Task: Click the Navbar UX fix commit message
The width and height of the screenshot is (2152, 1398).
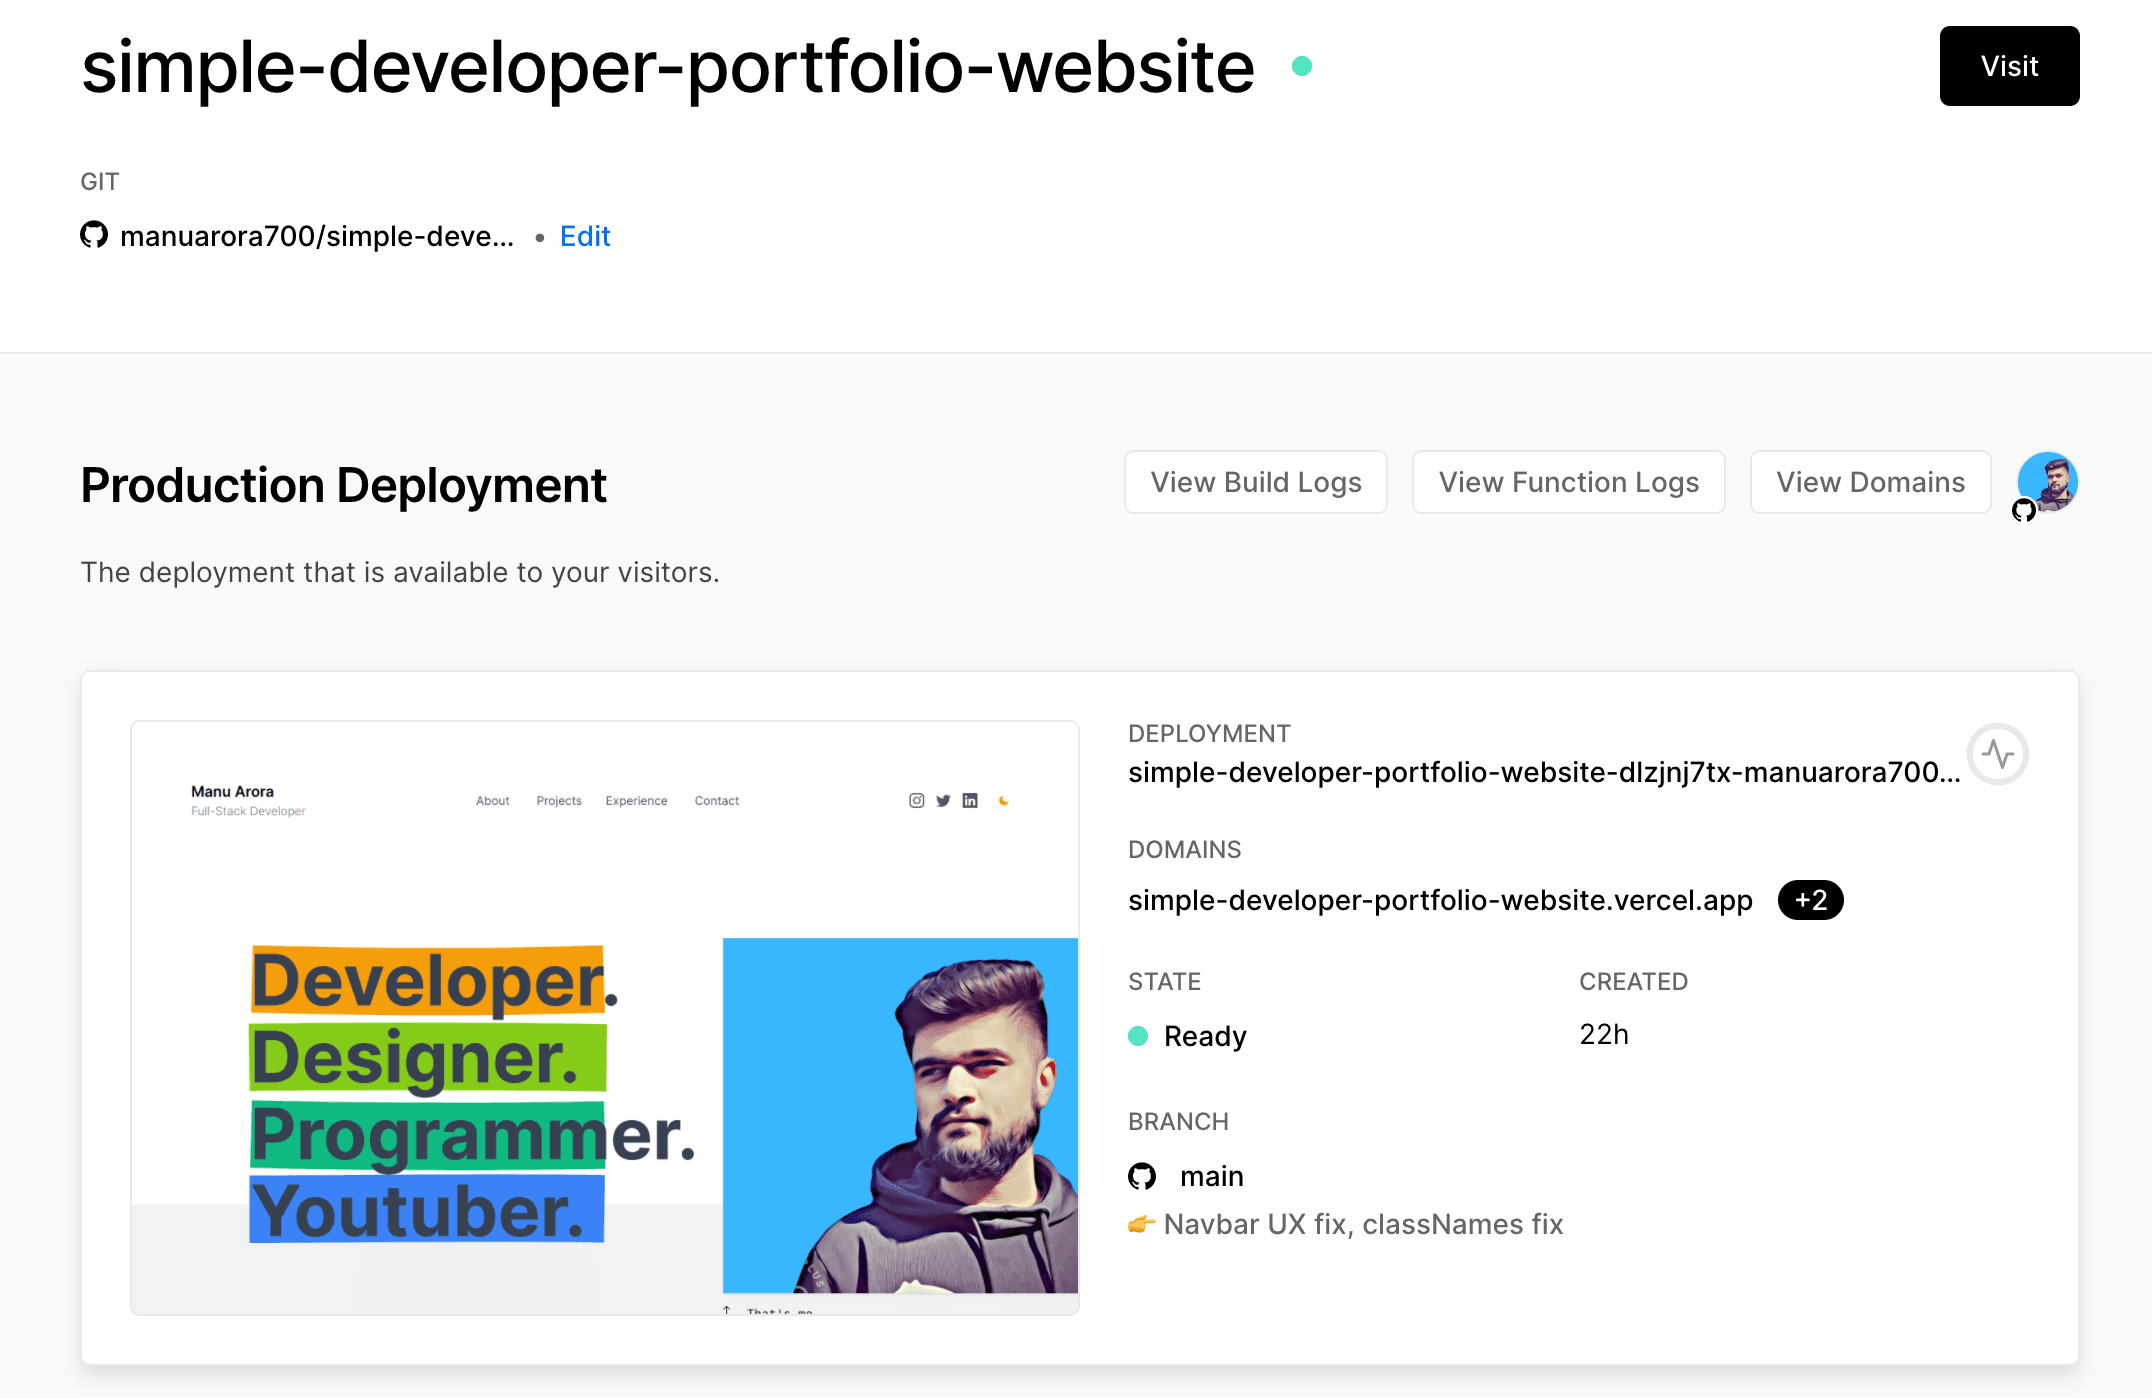Action: tap(1362, 1224)
